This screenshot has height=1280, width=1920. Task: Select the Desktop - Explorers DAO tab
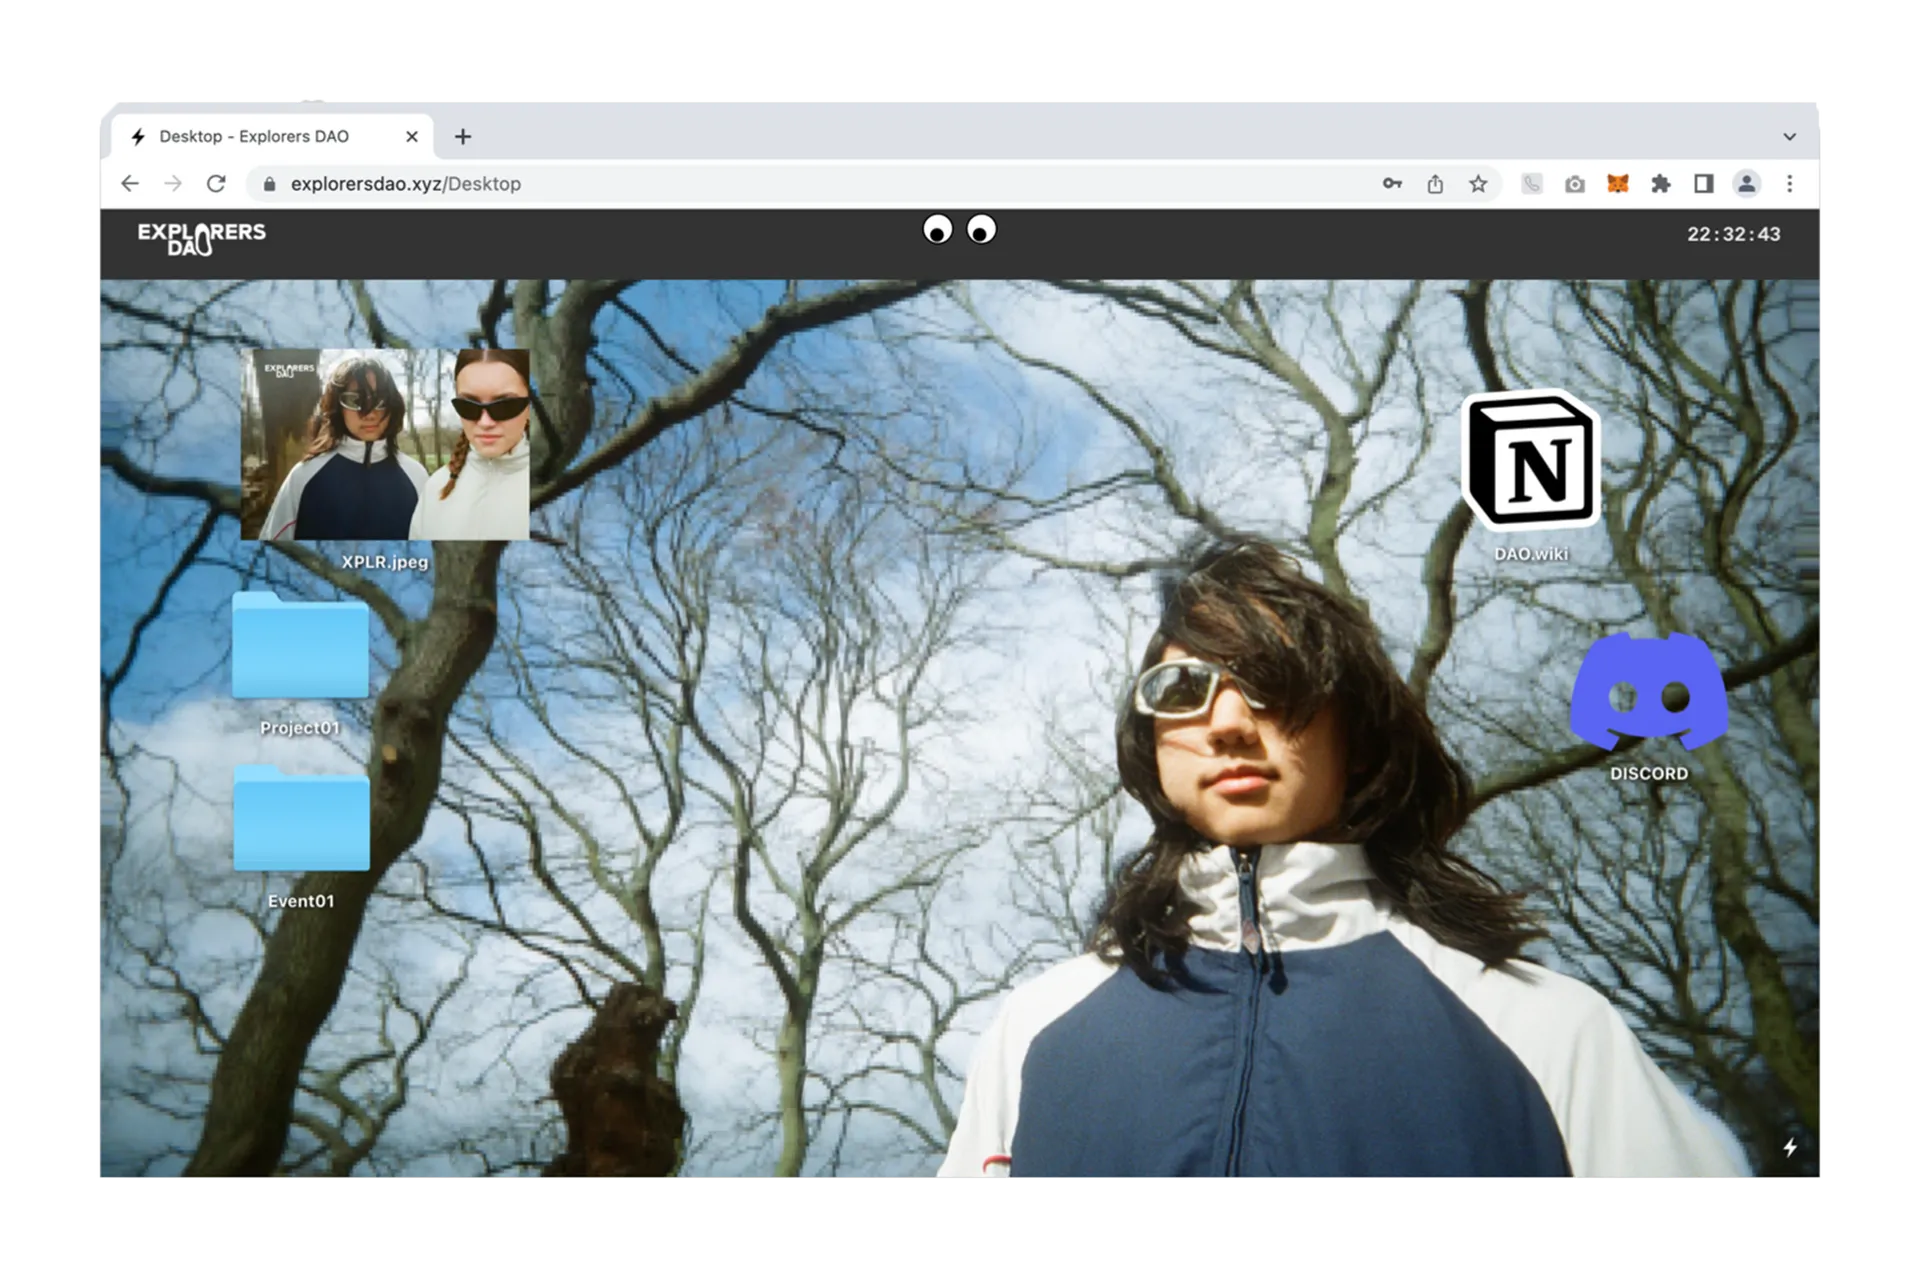pyautogui.click(x=255, y=137)
